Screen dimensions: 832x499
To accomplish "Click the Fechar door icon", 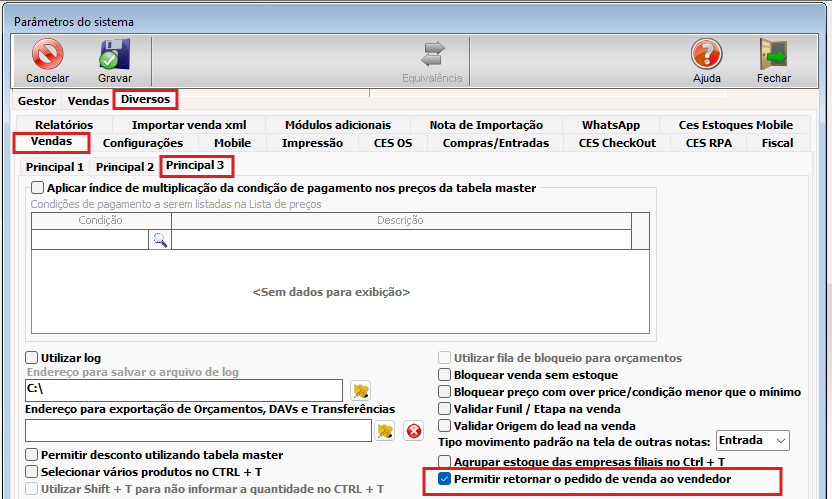I will pyautogui.click(x=773, y=55).
